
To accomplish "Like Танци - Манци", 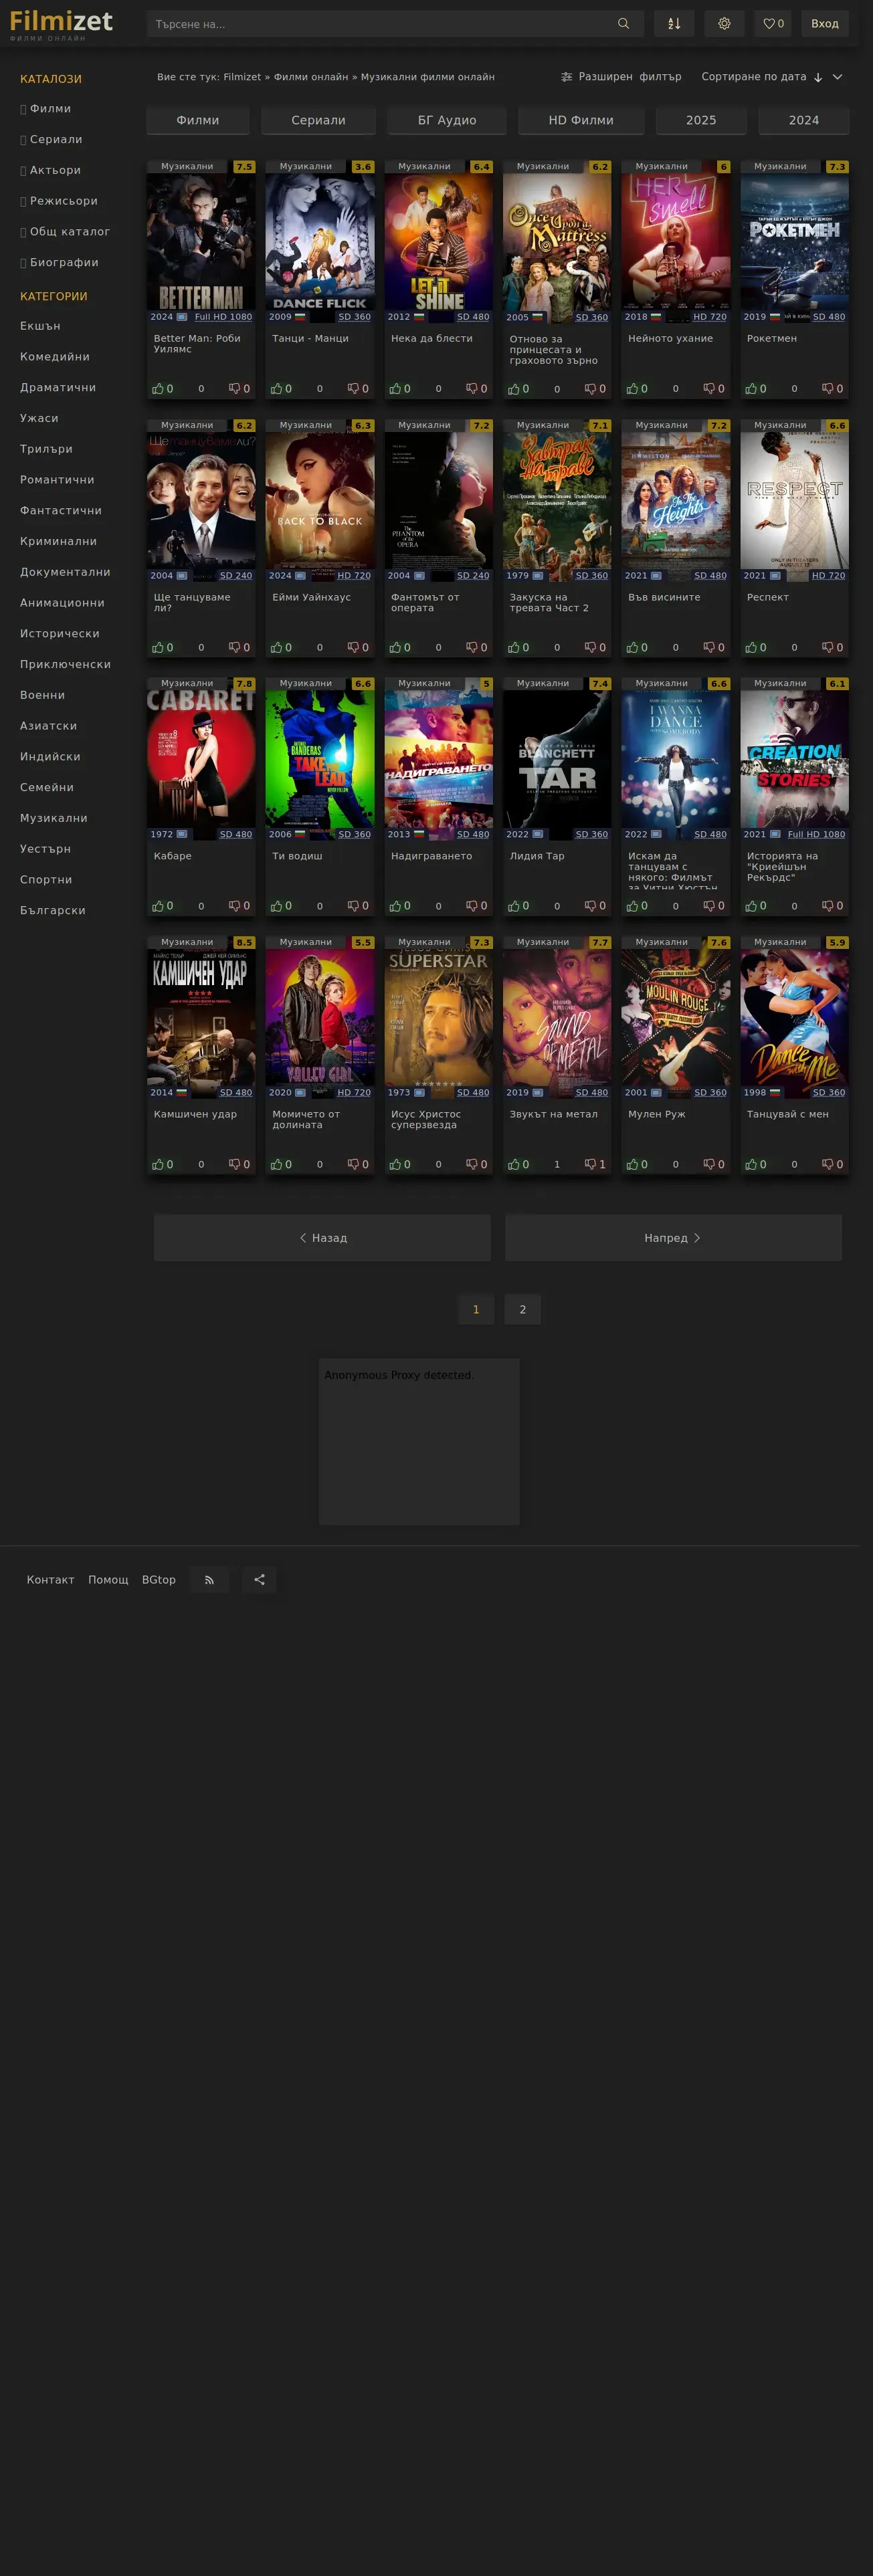I will point(281,389).
